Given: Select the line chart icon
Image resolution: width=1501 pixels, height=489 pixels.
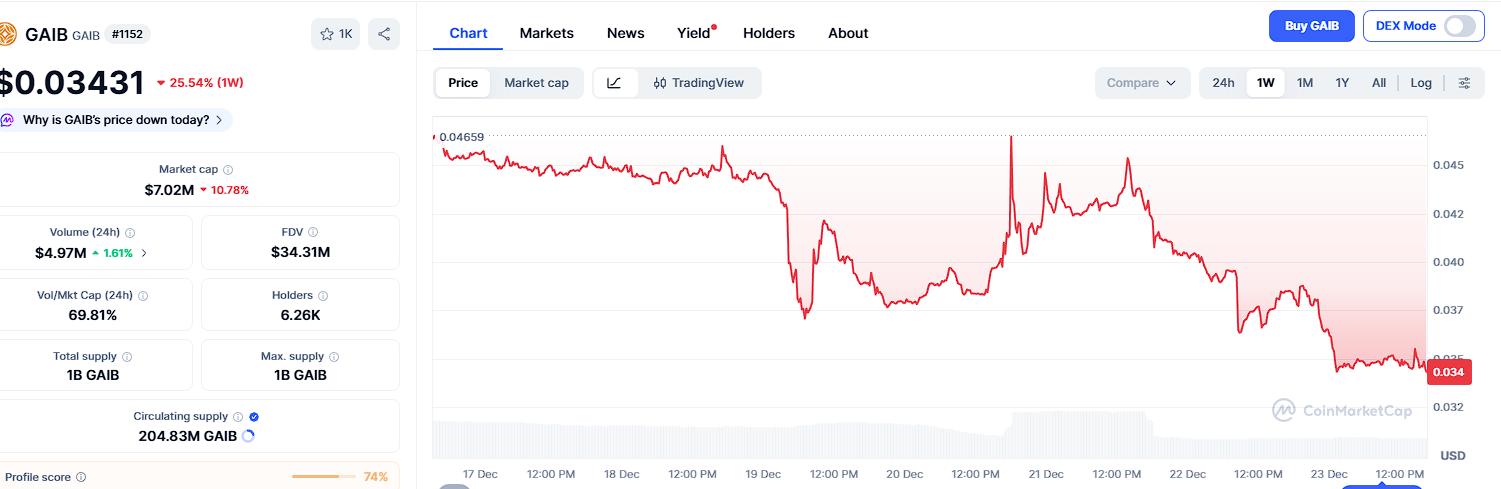Looking at the screenshot, I should point(615,83).
